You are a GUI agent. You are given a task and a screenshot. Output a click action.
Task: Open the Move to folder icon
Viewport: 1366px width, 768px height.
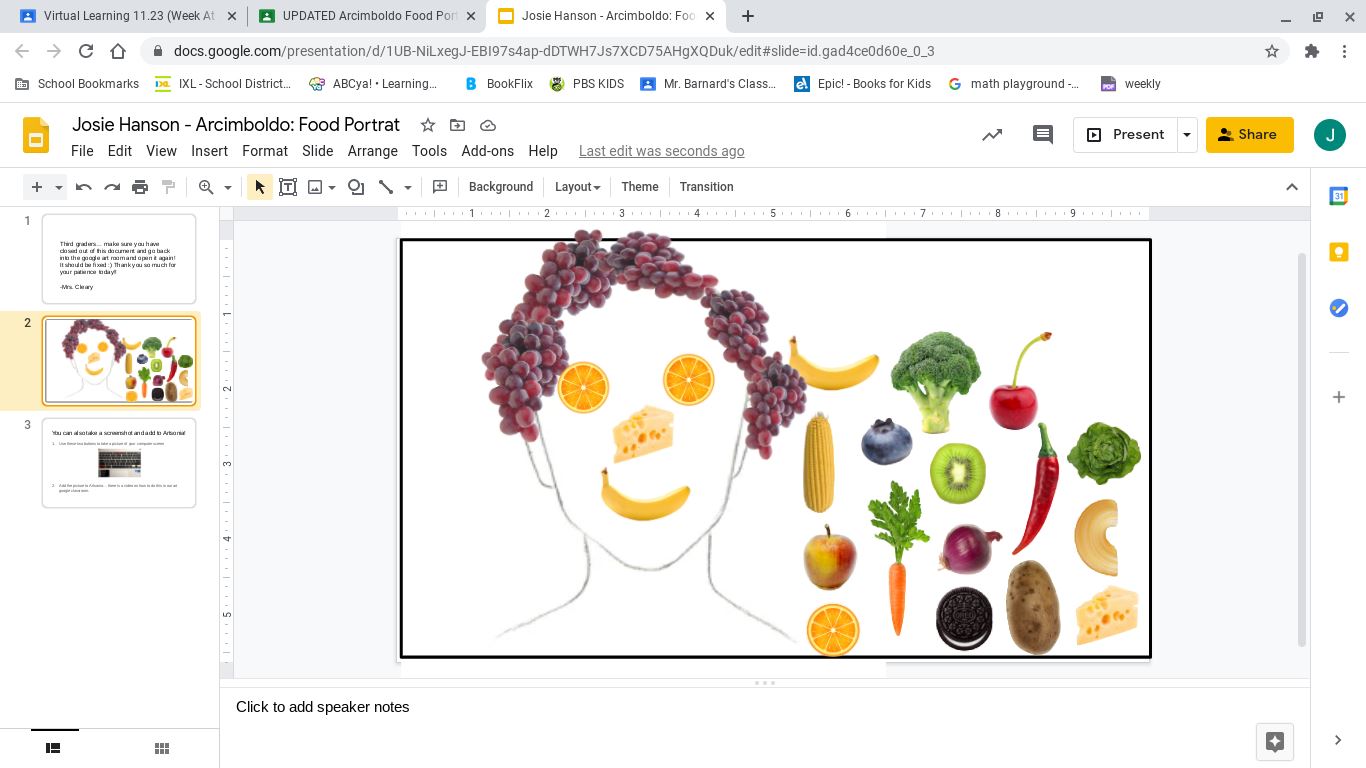[457, 125]
